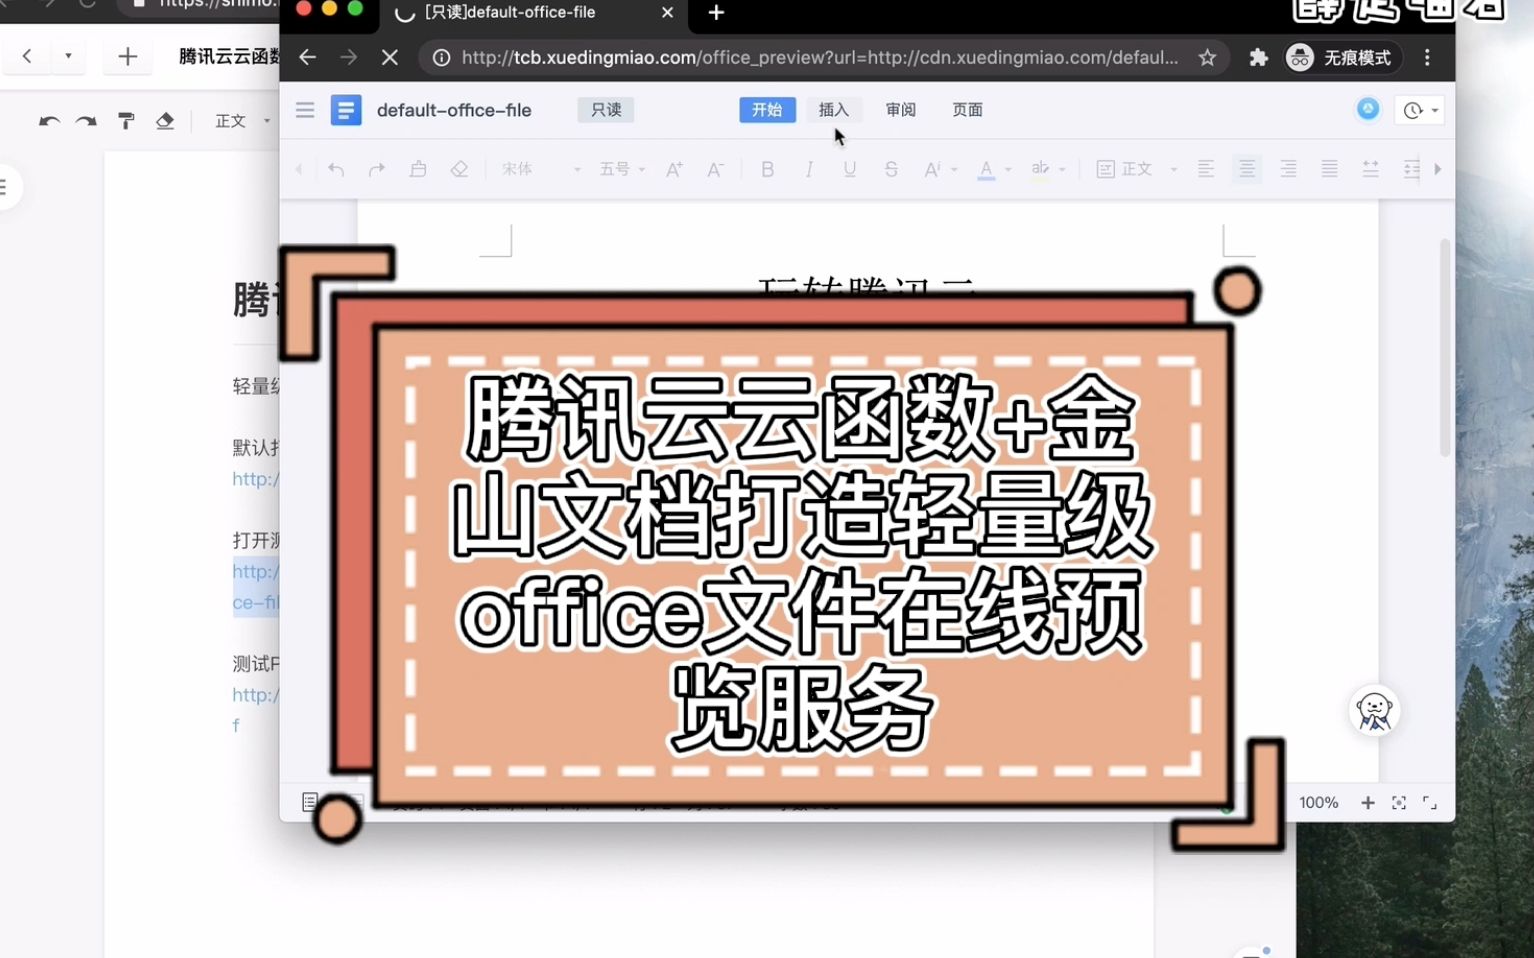Select the format painter in preview toolbar

click(x=418, y=170)
